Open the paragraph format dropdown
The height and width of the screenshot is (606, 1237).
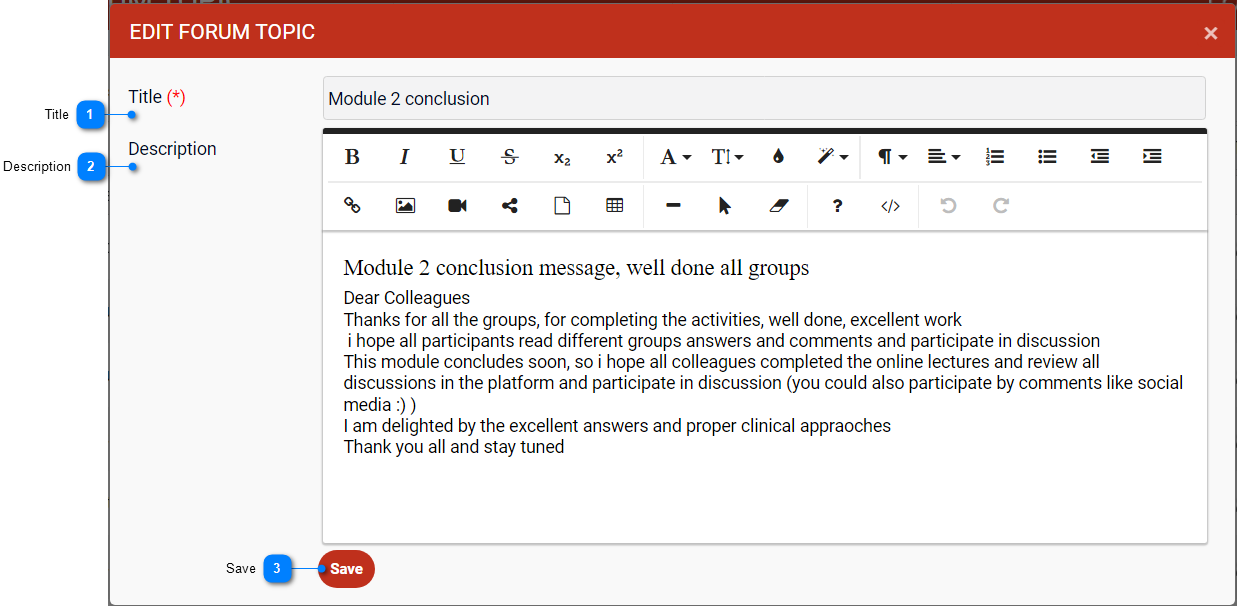(892, 157)
